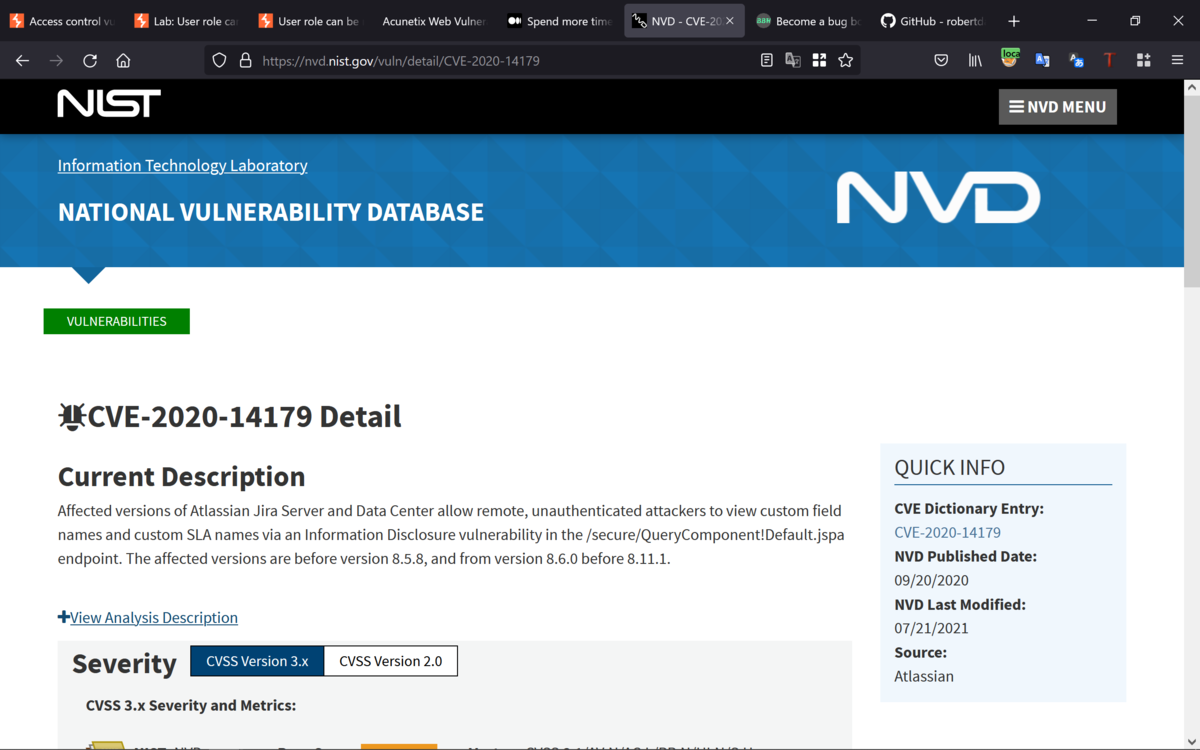
Task: Save page to Pocket
Action: 941,61
